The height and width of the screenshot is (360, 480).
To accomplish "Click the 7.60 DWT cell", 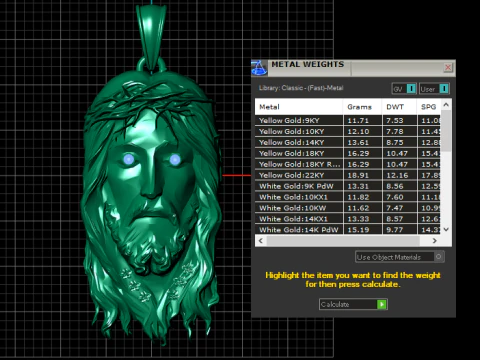I will (400, 197).
